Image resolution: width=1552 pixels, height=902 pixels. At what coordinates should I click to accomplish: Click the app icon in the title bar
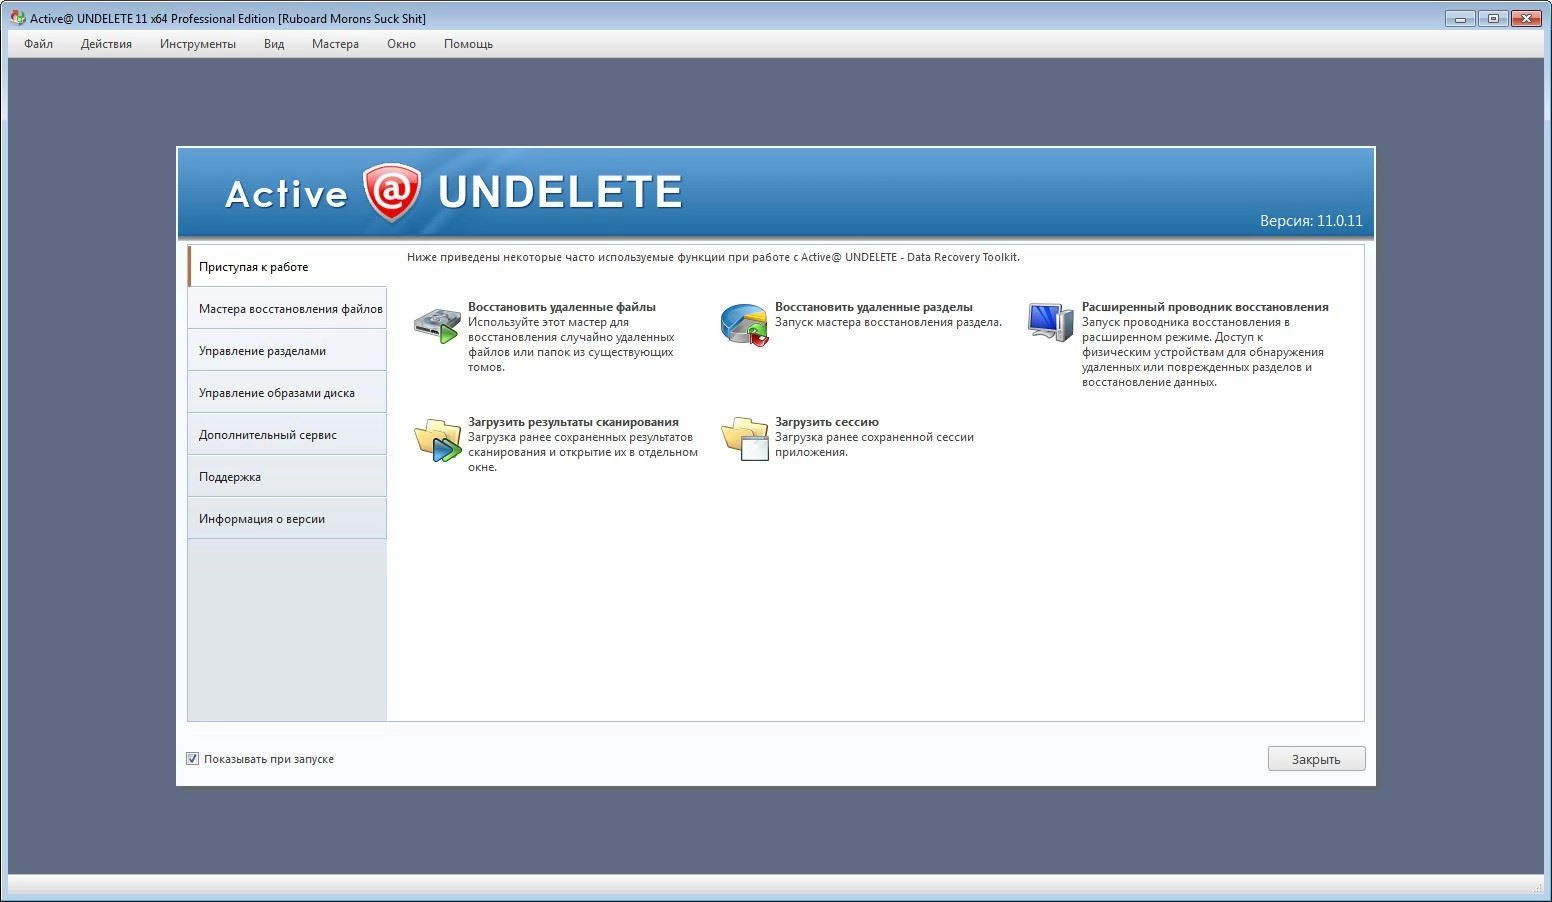[x=18, y=18]
